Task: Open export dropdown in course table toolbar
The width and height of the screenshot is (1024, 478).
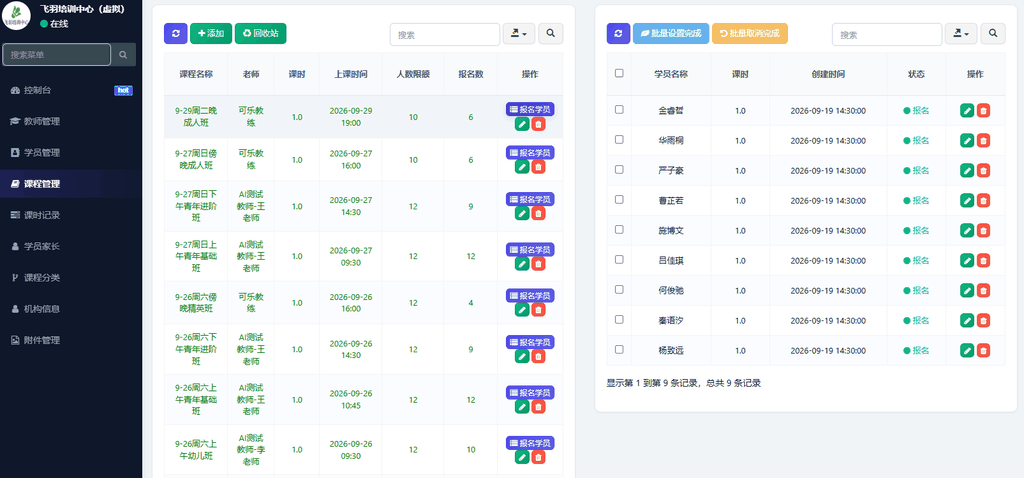Action: [519, 33]
